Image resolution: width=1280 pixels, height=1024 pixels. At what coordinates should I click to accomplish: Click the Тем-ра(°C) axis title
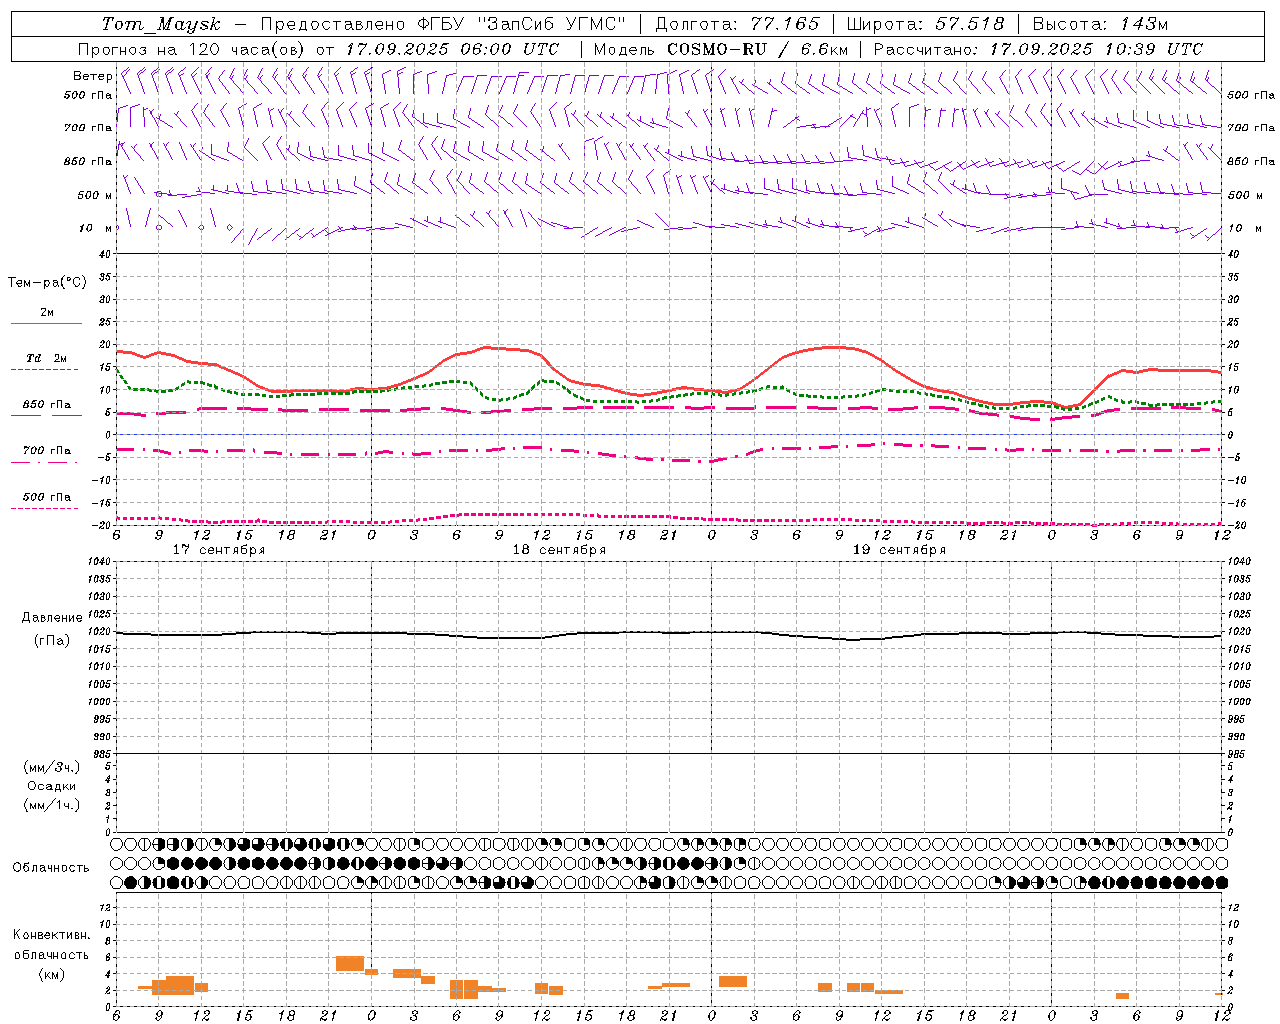[x=47, y=283]
